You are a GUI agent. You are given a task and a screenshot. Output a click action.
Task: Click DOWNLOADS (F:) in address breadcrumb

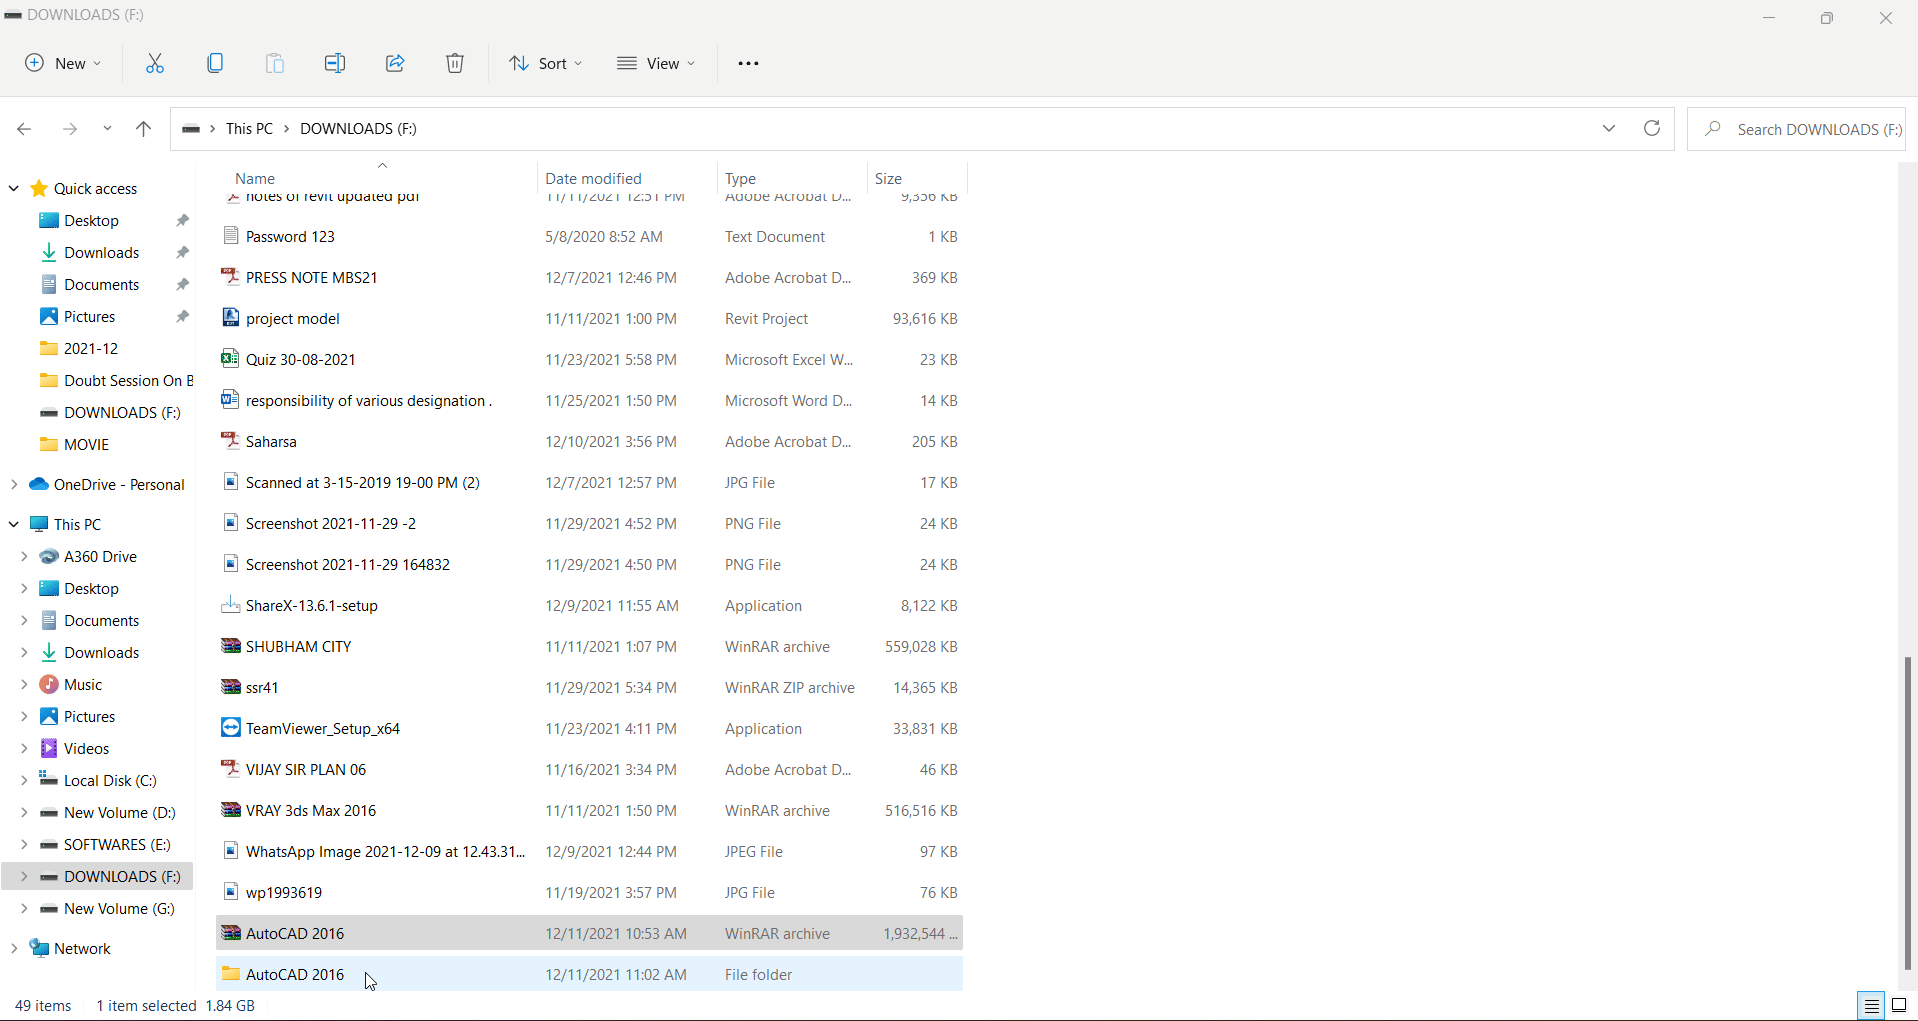coord(358,128)
